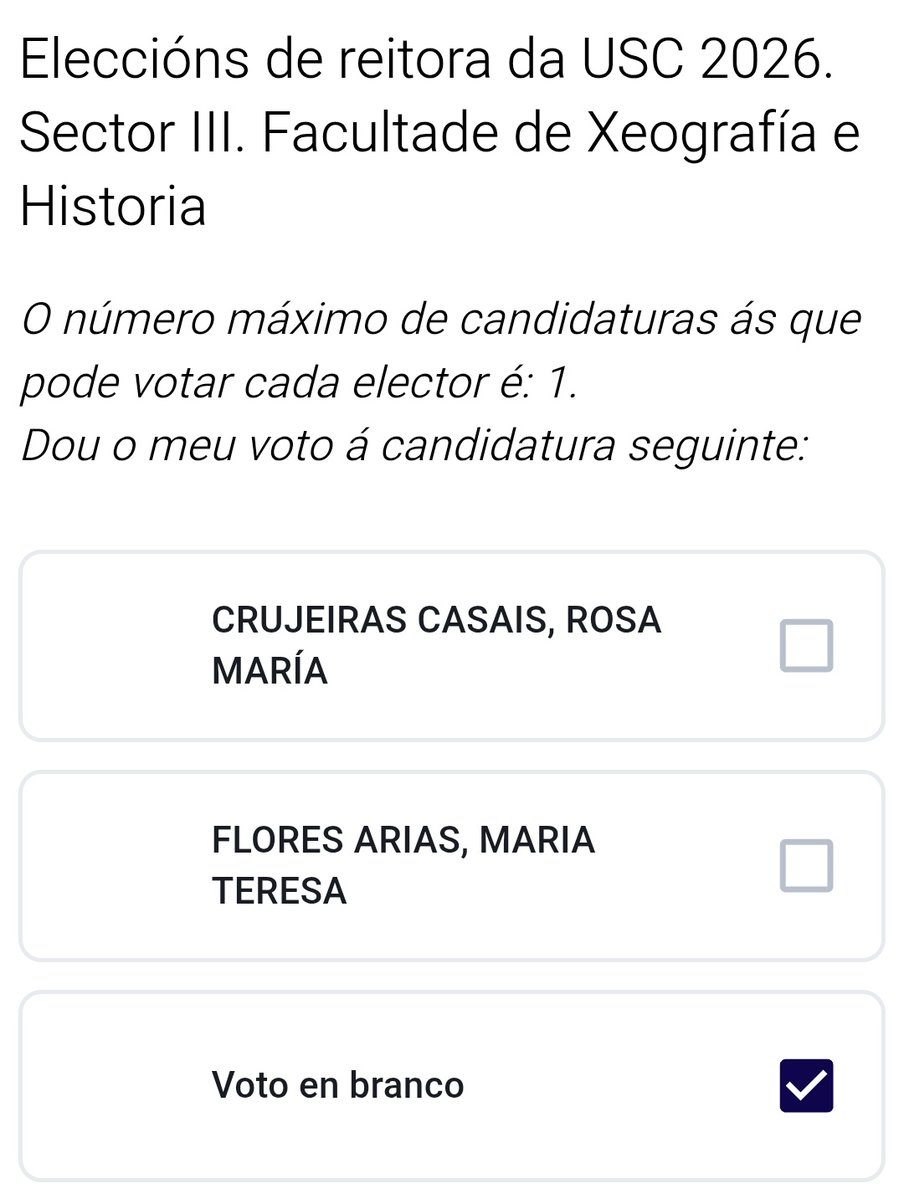Image resolution: width=904 pixels, height=1199 pixels.
Task: Click the O número máximo de candidaturas text
Action: (441, 320)
